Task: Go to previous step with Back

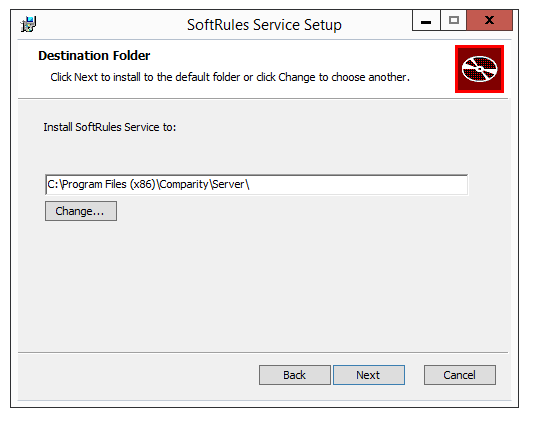Action: [295, 375]
